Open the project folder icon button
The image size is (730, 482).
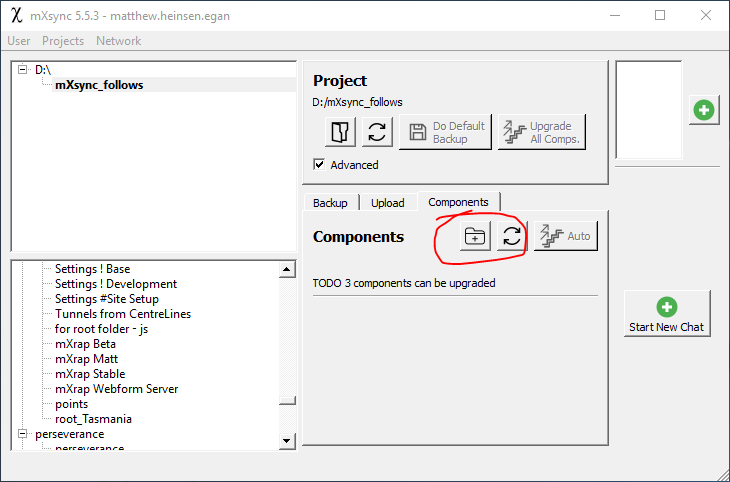point(341,132)
